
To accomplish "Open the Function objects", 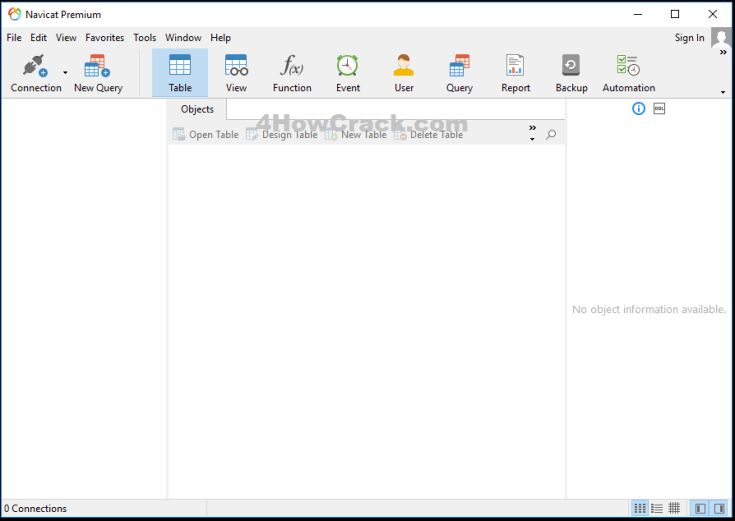I will point(292,74).
